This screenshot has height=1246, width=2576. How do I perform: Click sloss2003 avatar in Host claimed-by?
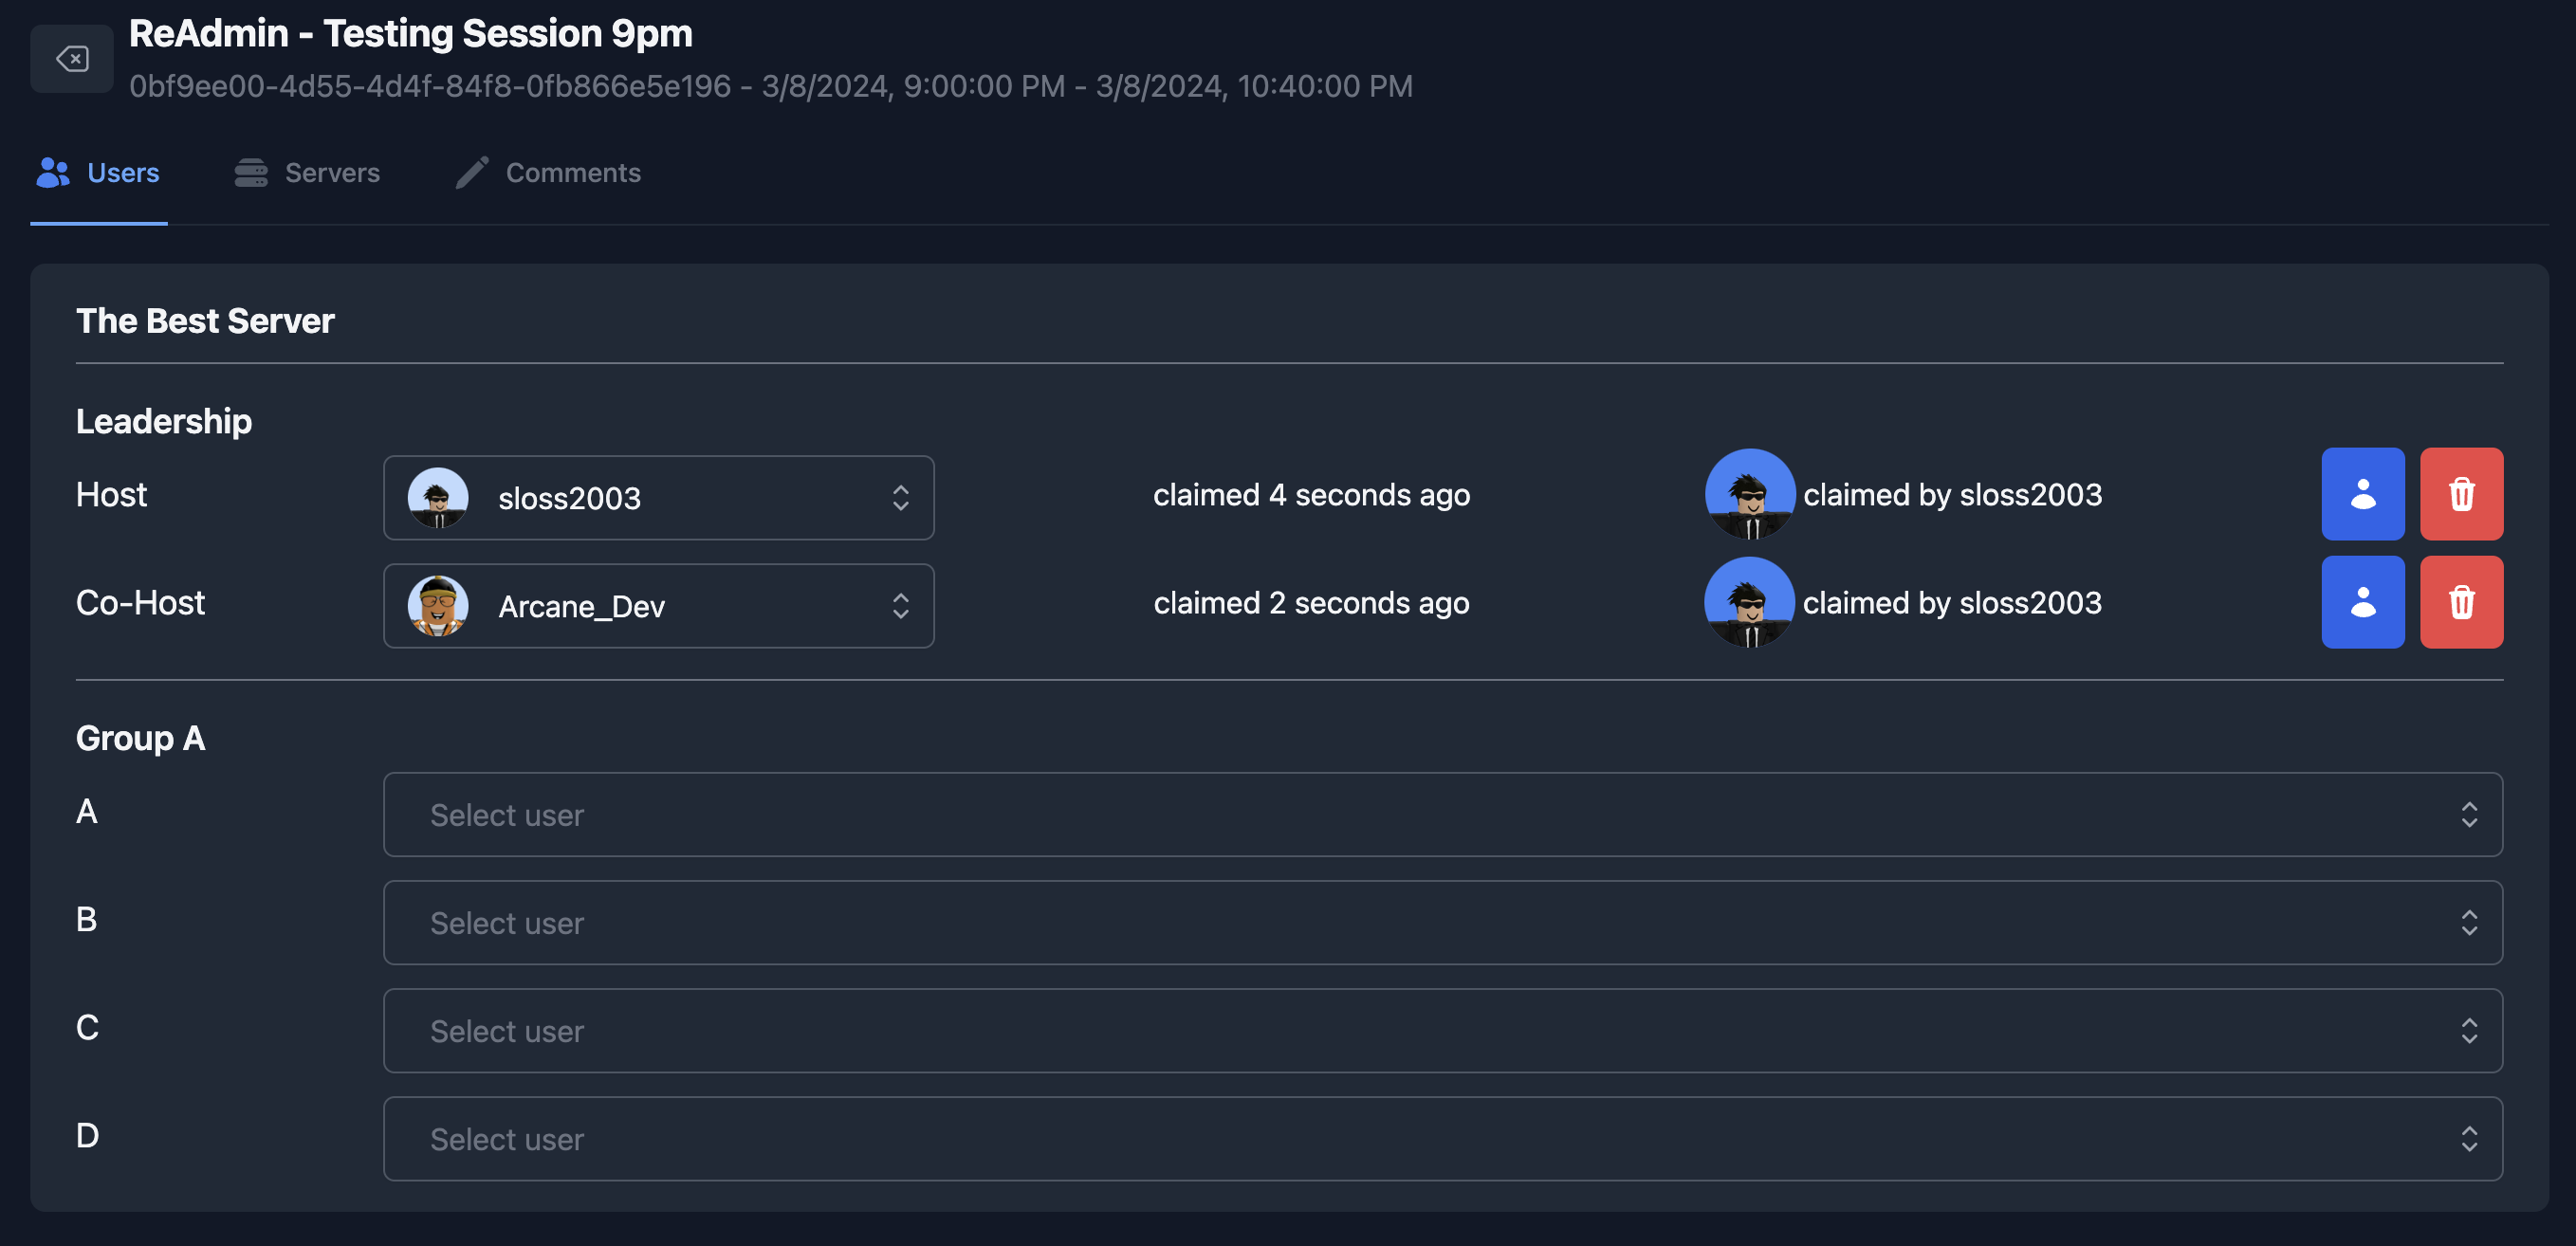point(1749,494)
